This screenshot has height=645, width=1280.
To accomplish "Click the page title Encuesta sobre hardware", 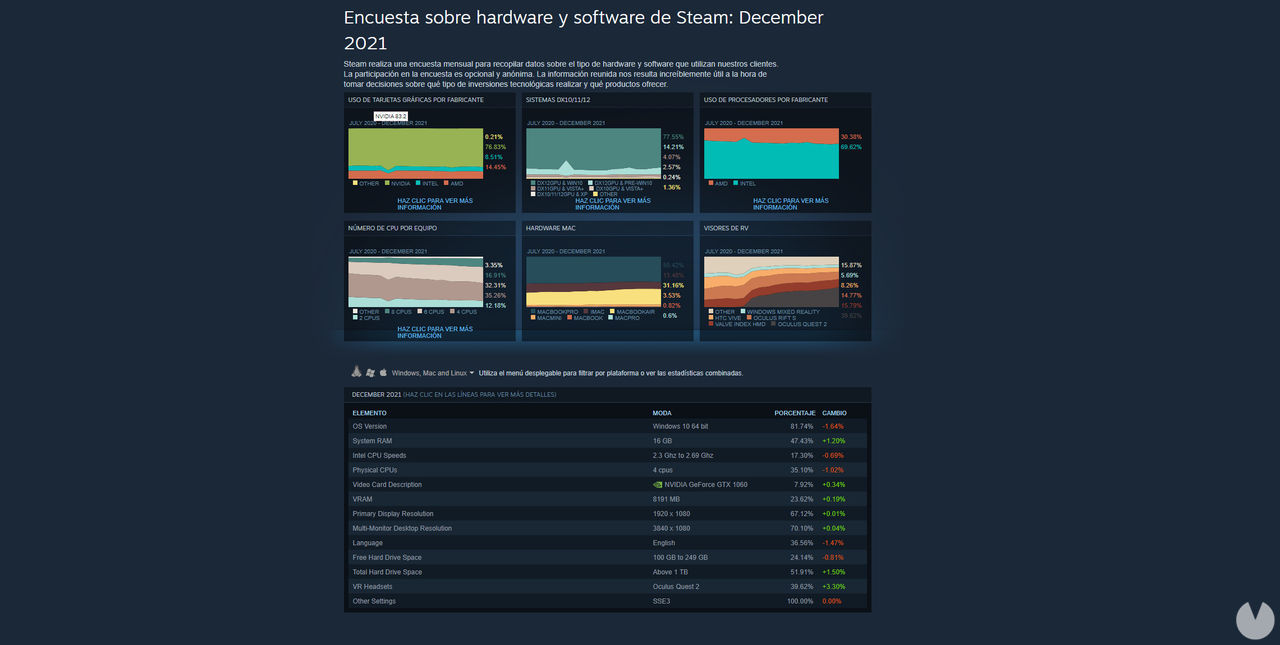I will tap(583, 30).
